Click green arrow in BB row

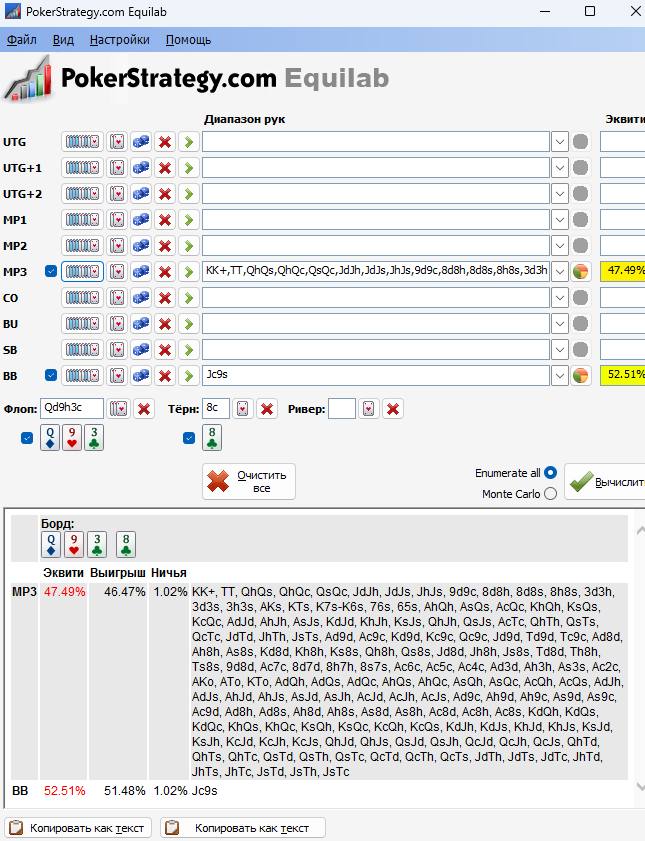pos(189,375)
